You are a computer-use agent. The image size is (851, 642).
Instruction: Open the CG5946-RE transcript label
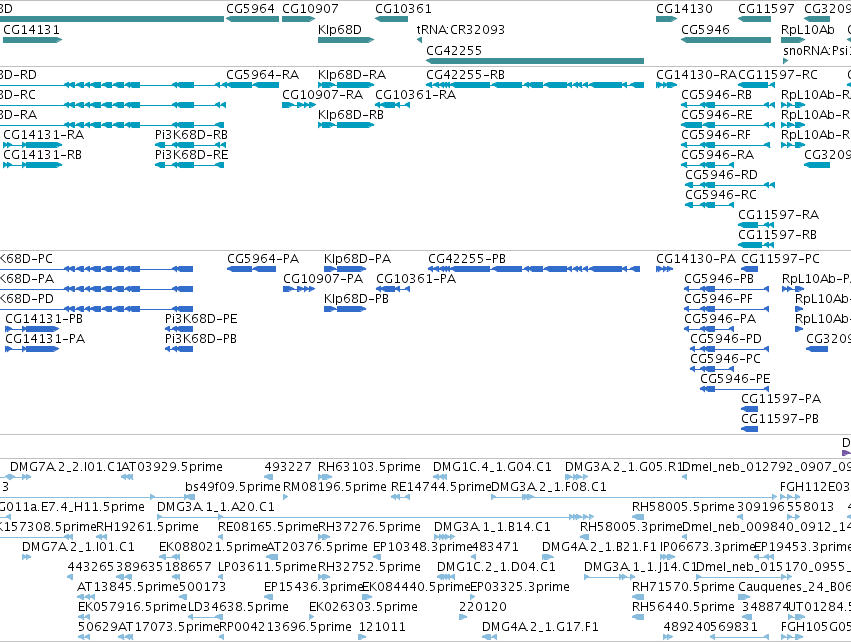pyautogui.click(x=716, y=115)
